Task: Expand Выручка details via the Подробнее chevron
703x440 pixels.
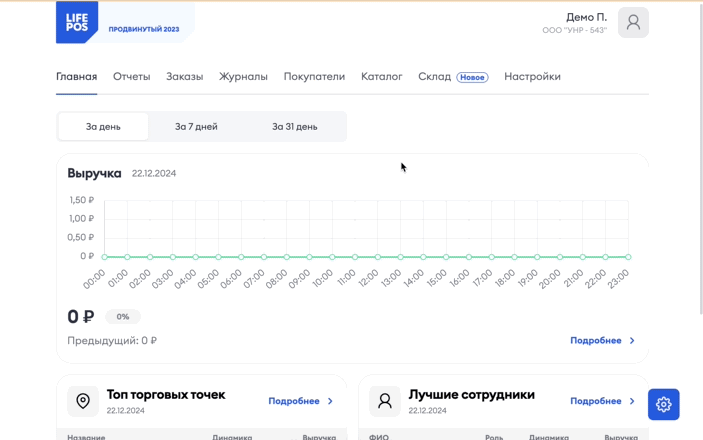Action: coord(632,340)
